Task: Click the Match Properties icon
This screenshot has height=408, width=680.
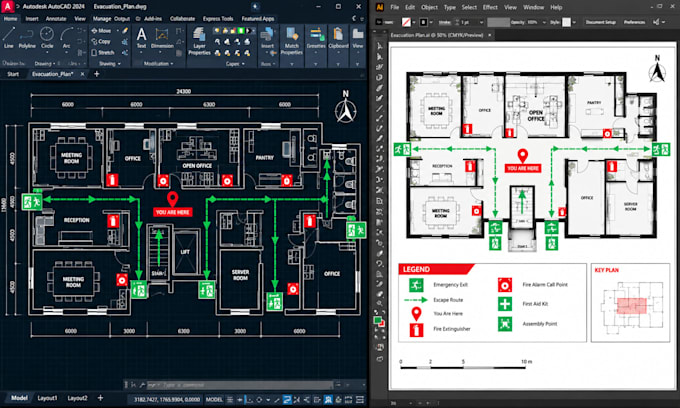Action: pyautogui.click(x=291, y=41)
